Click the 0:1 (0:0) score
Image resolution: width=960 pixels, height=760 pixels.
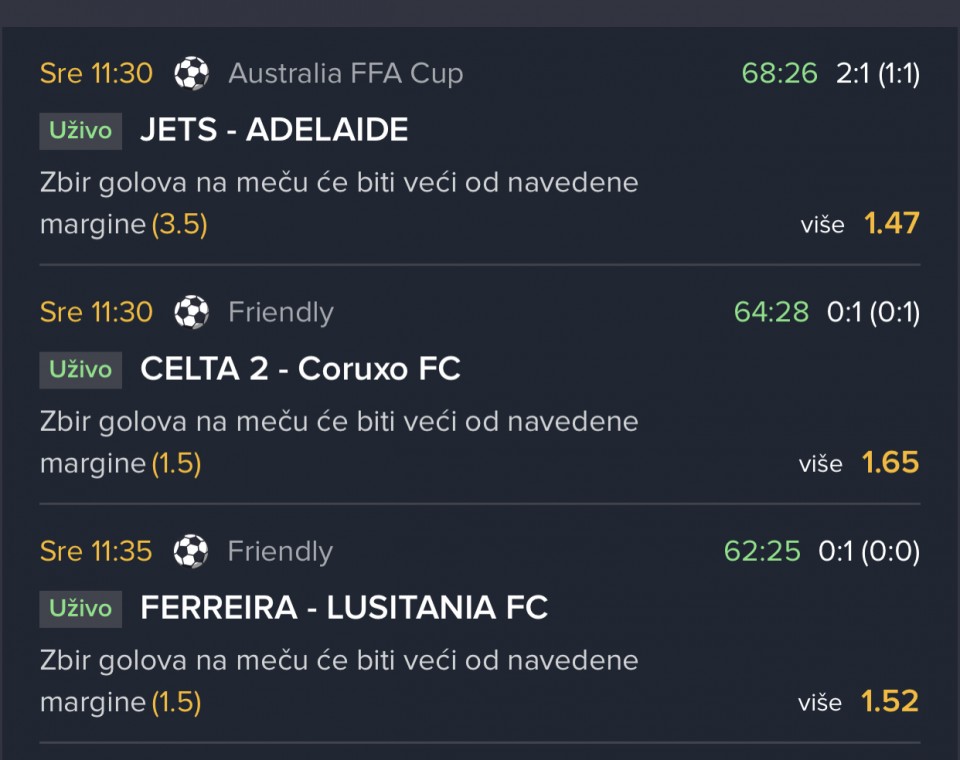click(869, 552)
